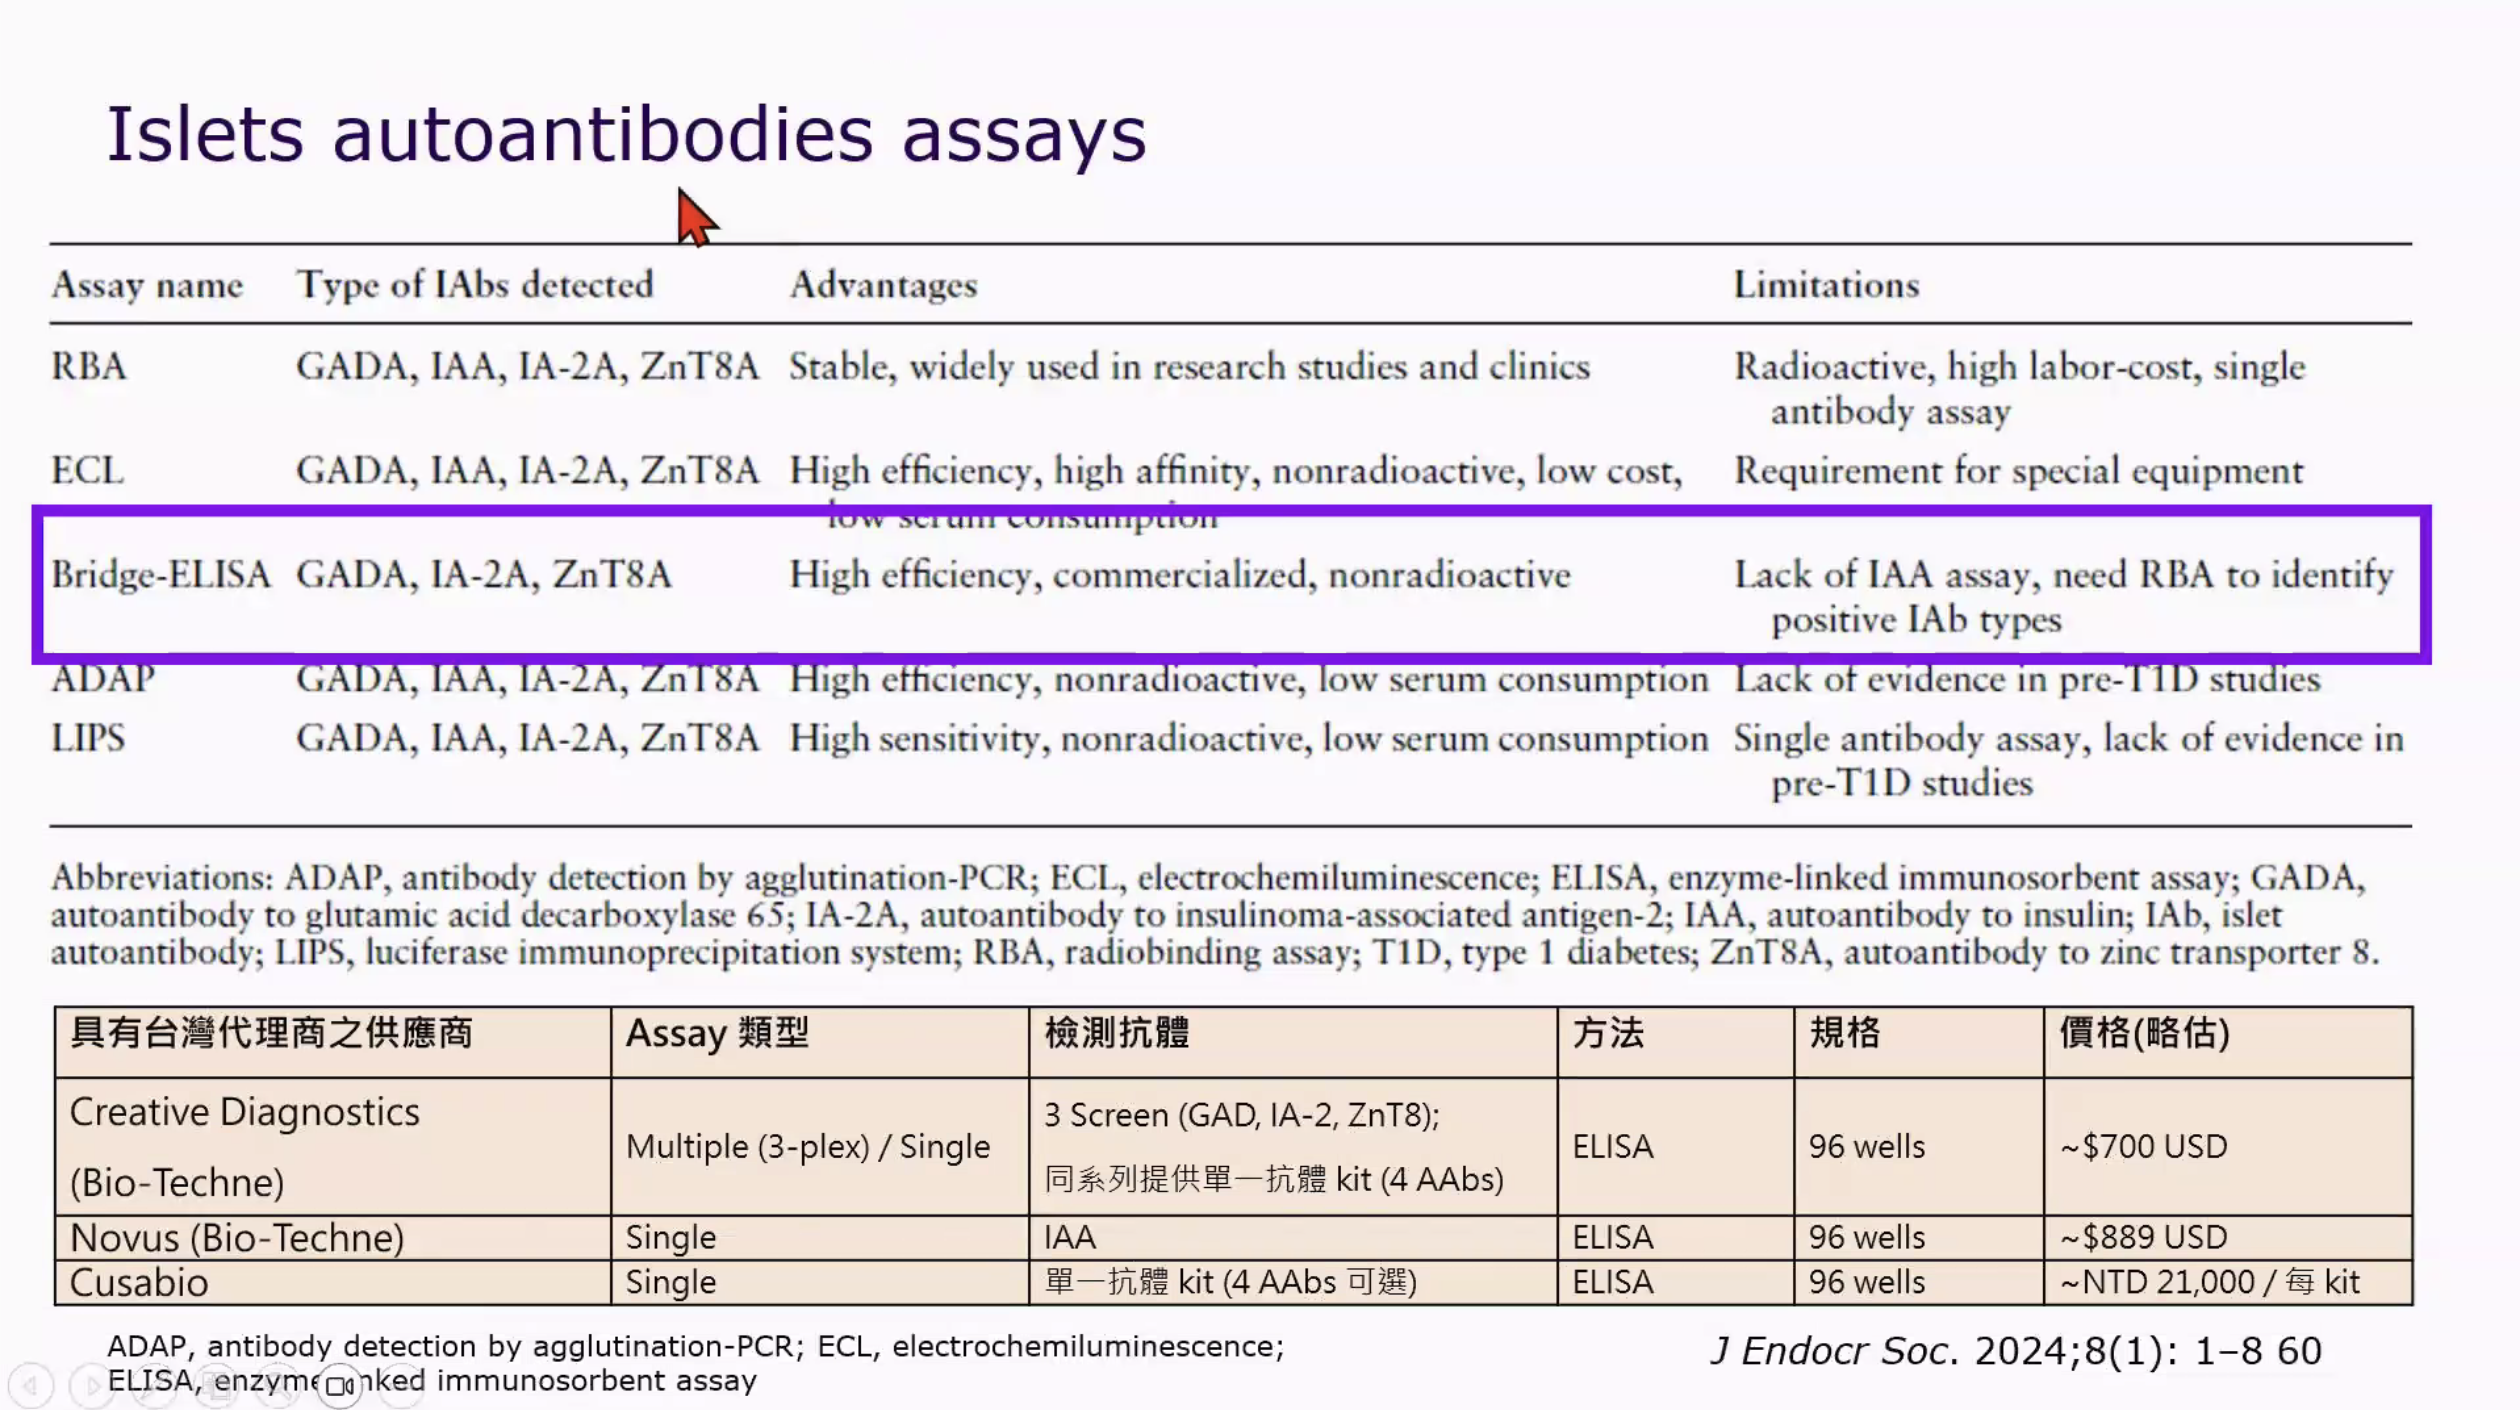Click the 'Creative Diagnostics' supplier cell

[244, 1112]
